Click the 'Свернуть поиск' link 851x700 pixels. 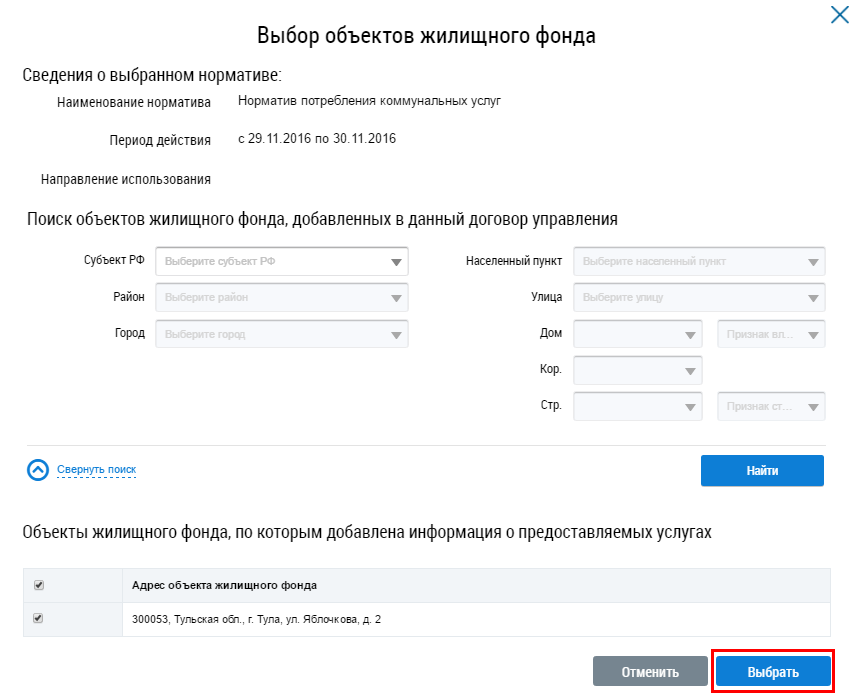pos(96,469)
